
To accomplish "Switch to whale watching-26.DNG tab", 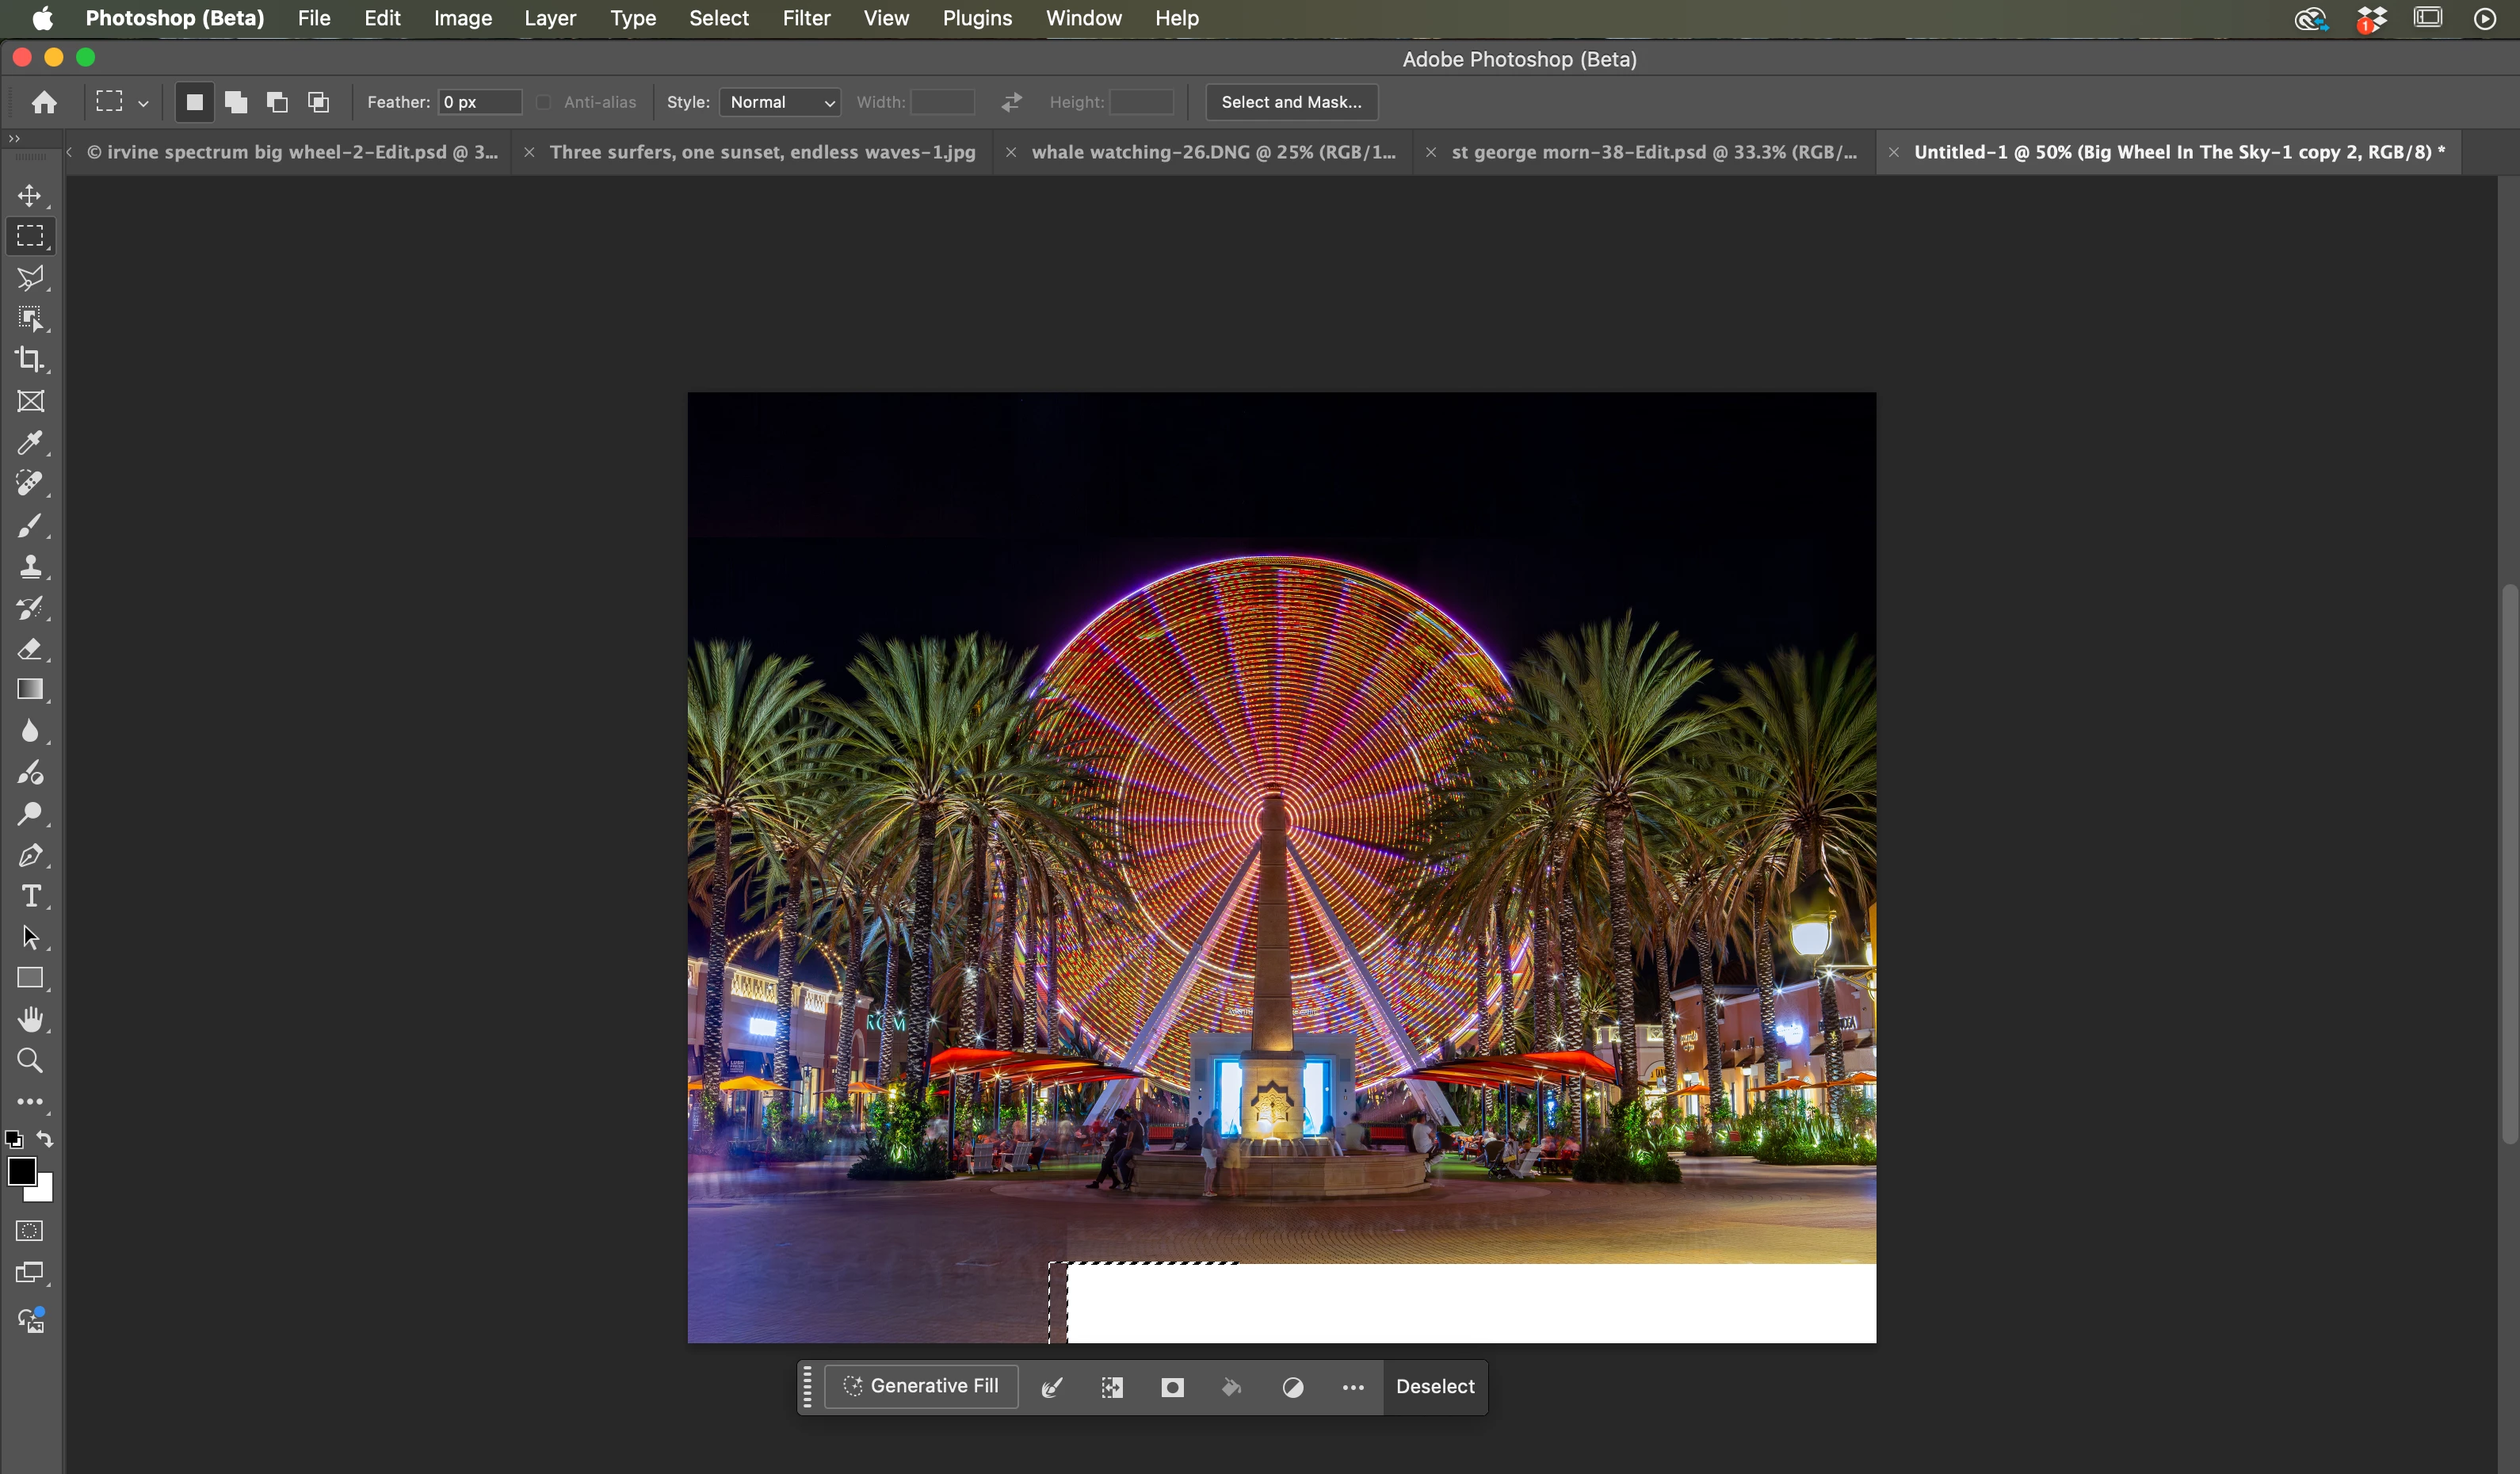I will 1212,152.
